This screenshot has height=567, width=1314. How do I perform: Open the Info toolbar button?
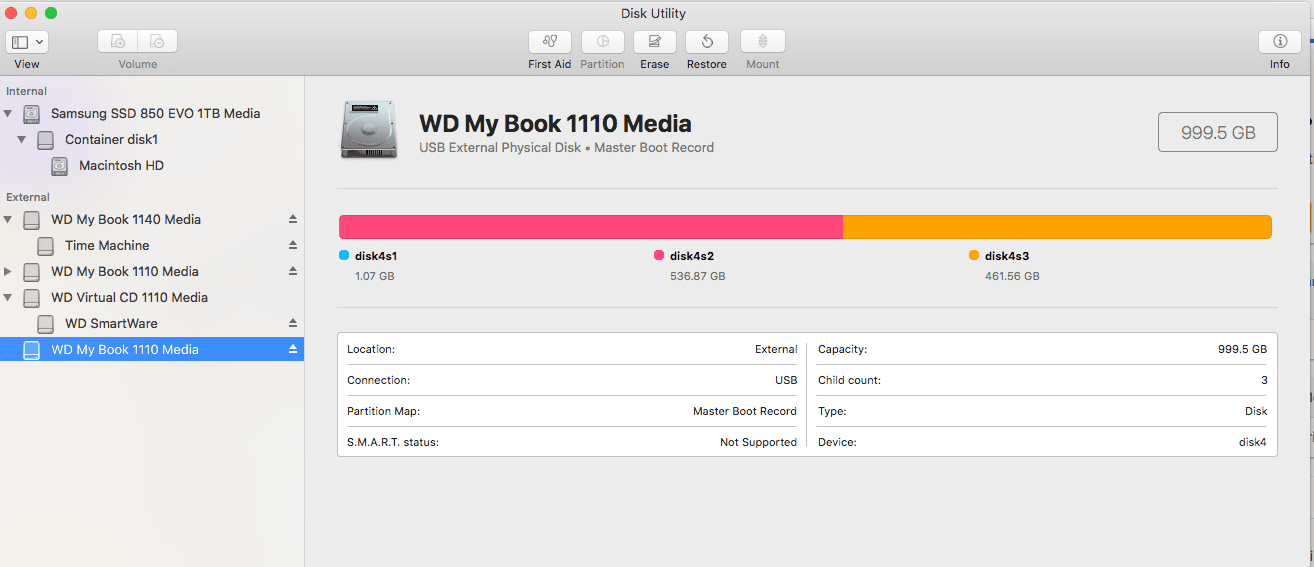tap(1280, 42)
